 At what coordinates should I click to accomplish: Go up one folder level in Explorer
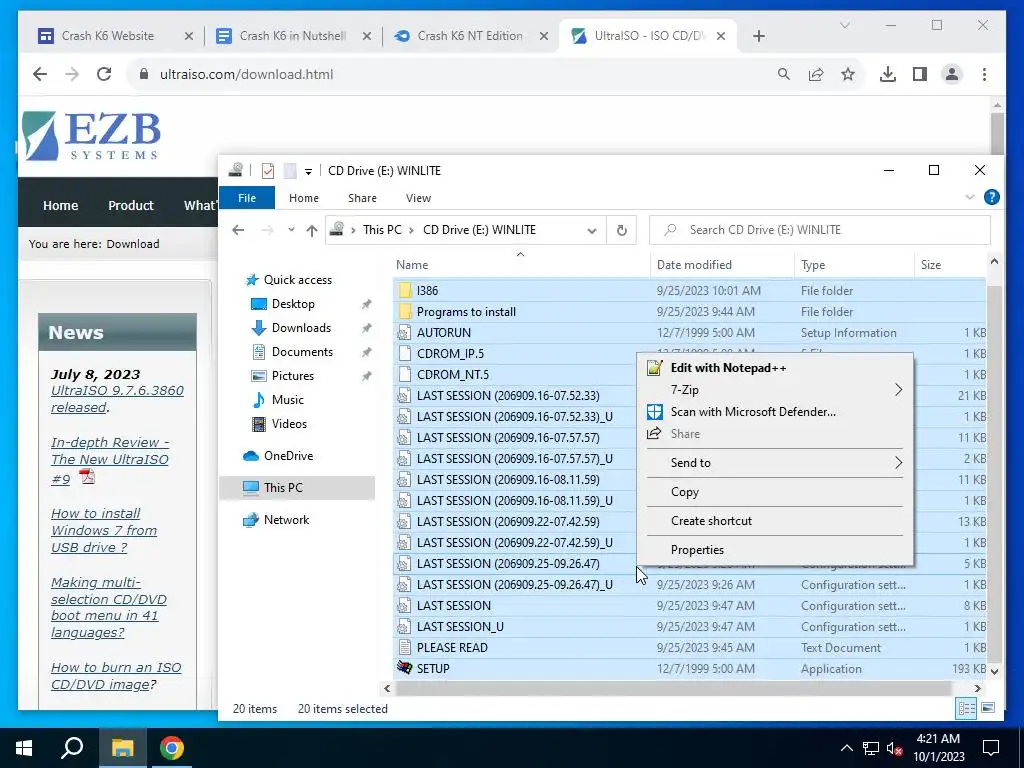click(312, 230)
